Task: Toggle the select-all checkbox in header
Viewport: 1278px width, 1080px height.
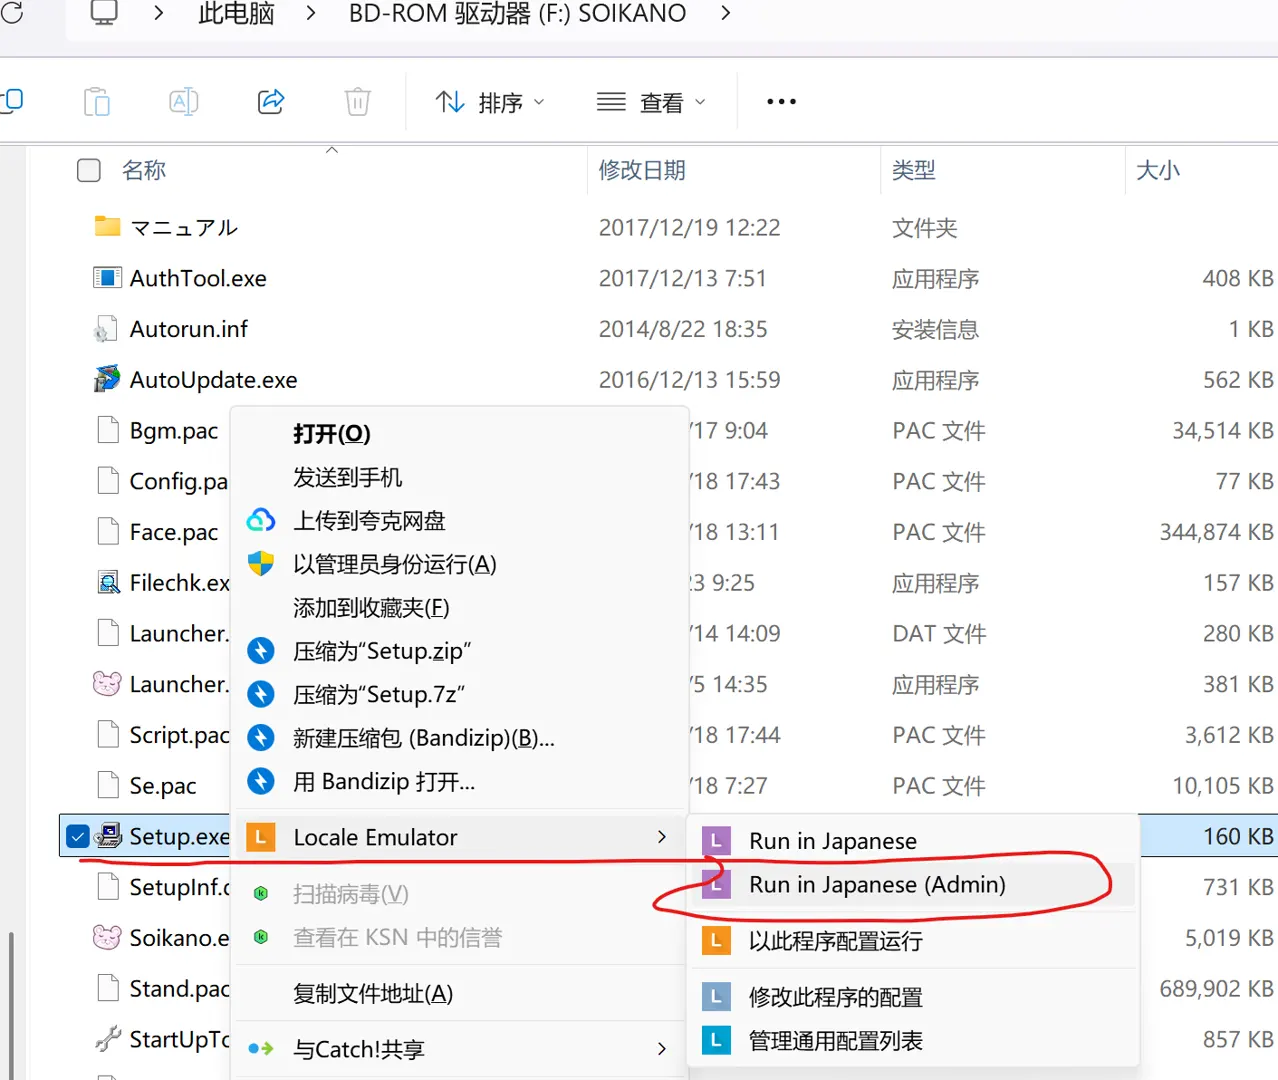Action: (x=89, y=170)
